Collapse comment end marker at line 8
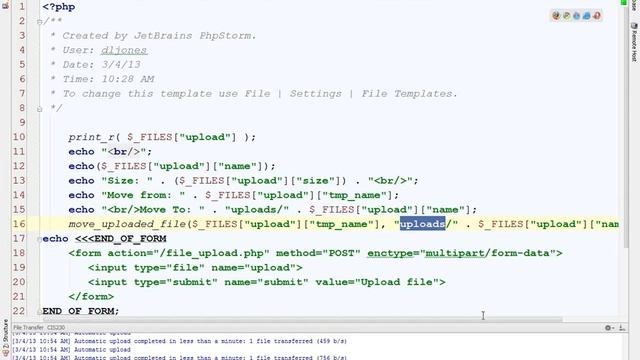The width and height of the screenshot is (640, 360). coord(39,109)
